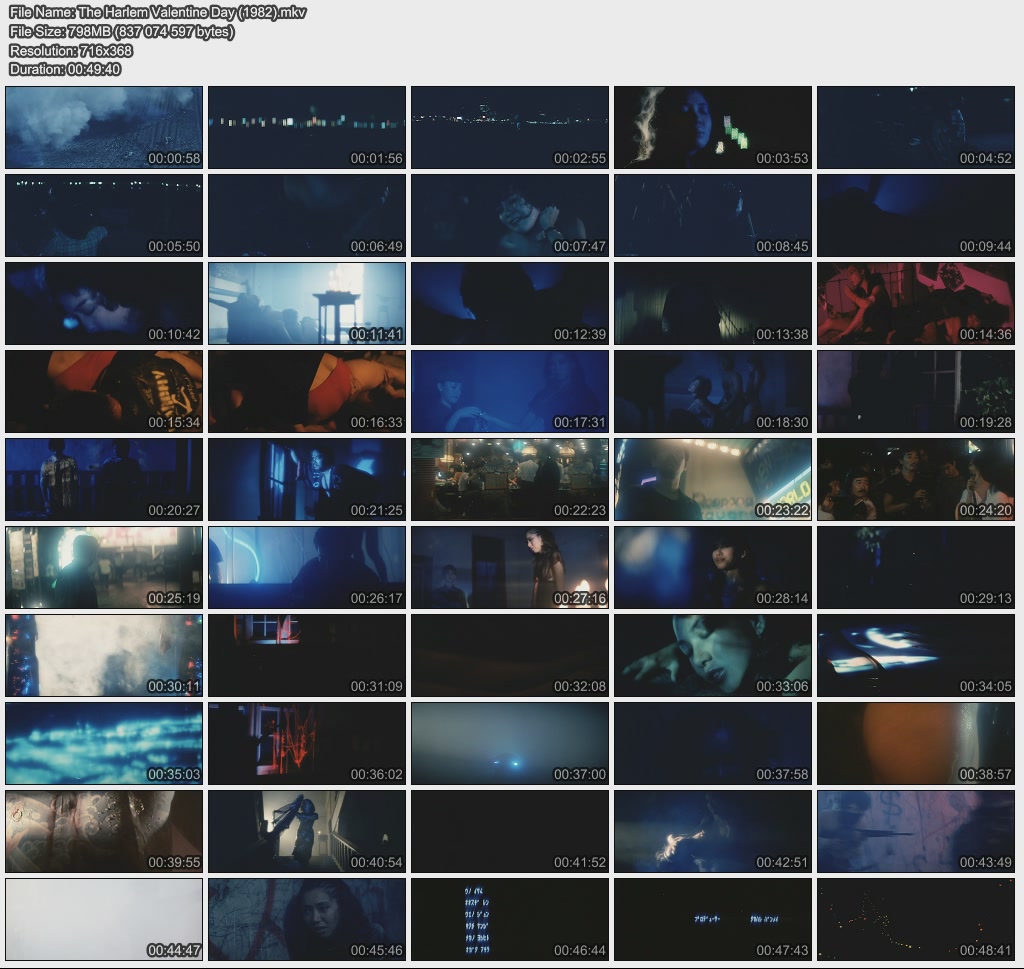Screen dimensions: 1024x969
Task: Select the orange frame at 00:38:57
Action: point(916,744)
